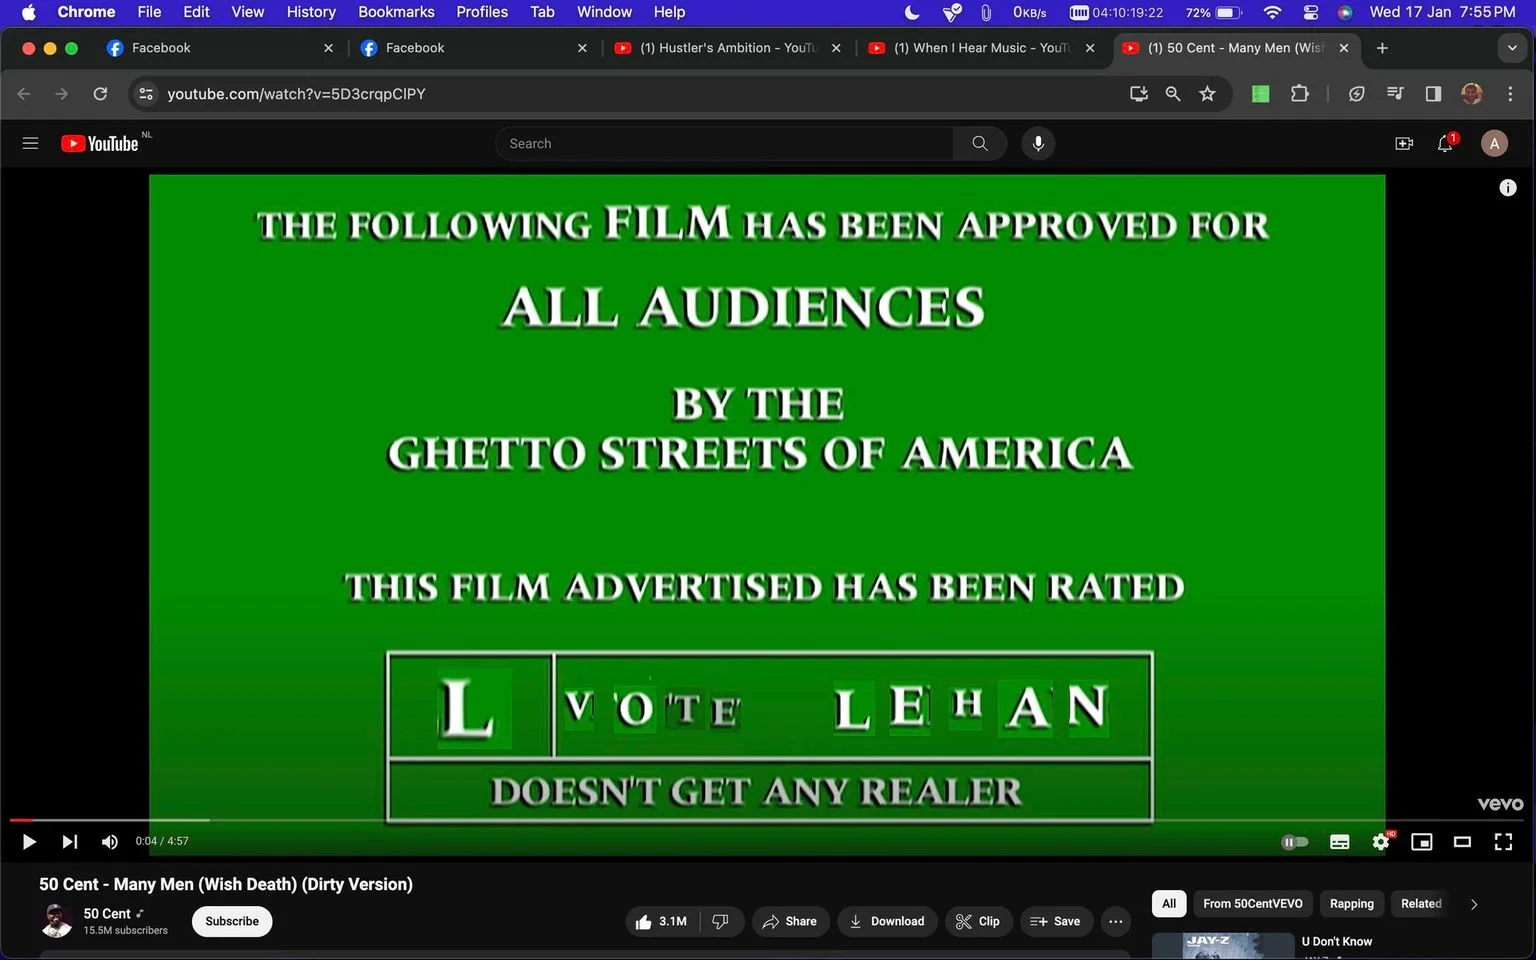The image size is (1536, 960).
Task: Subscribe to the 50 Cent channel
Action: click(x=232, y=922)
